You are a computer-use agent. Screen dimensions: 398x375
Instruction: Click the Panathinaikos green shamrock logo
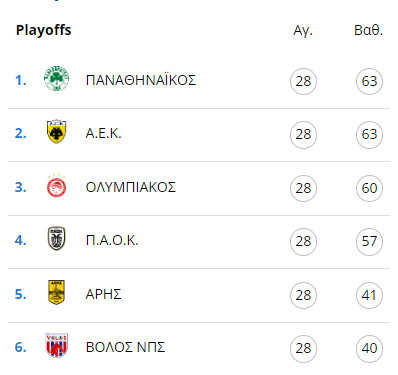click(57, 79)
